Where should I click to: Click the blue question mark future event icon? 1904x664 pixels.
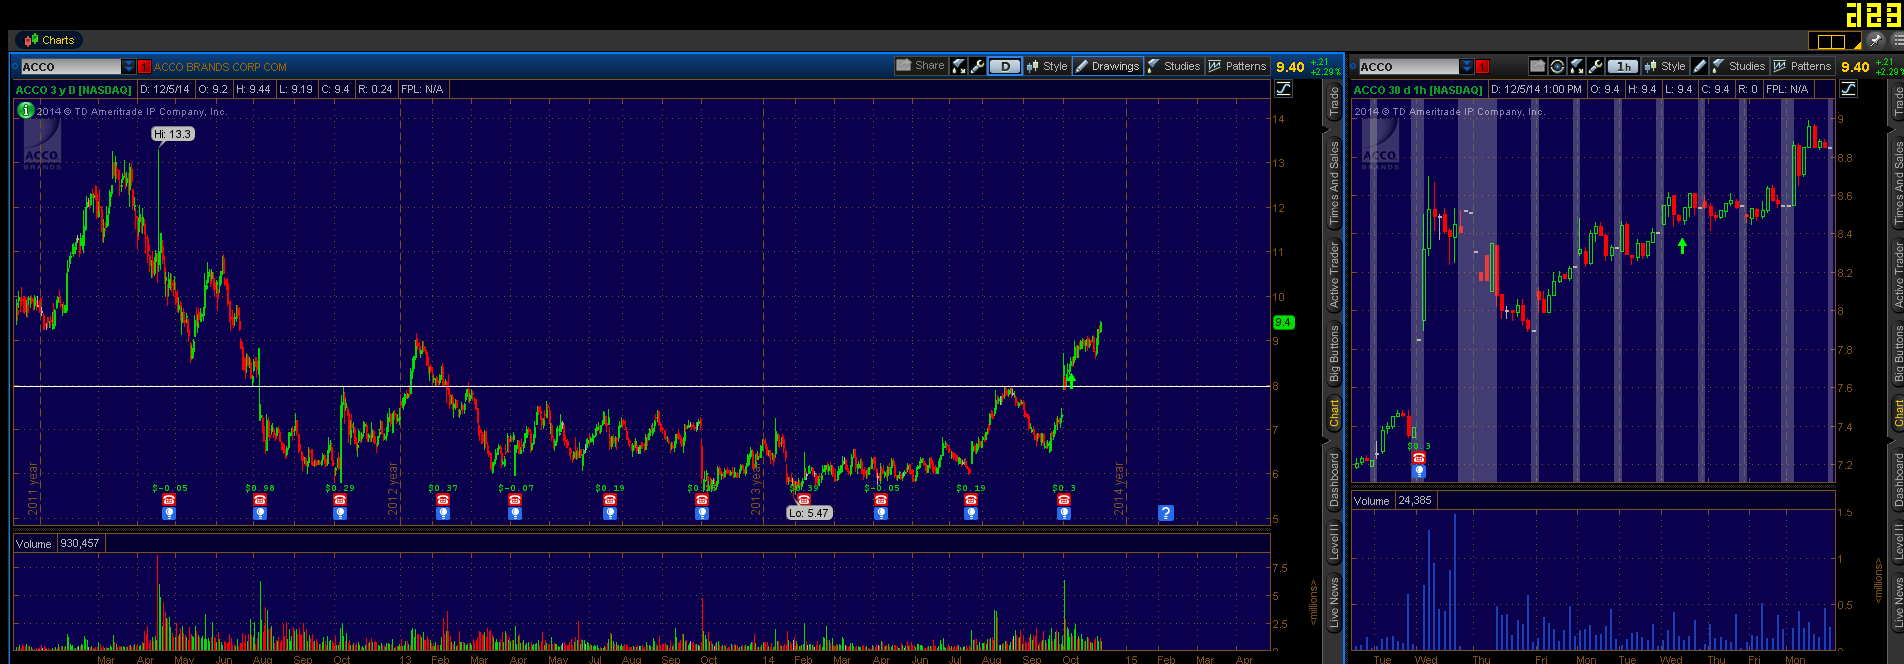pyautogui.click(x=1165, y=513)
